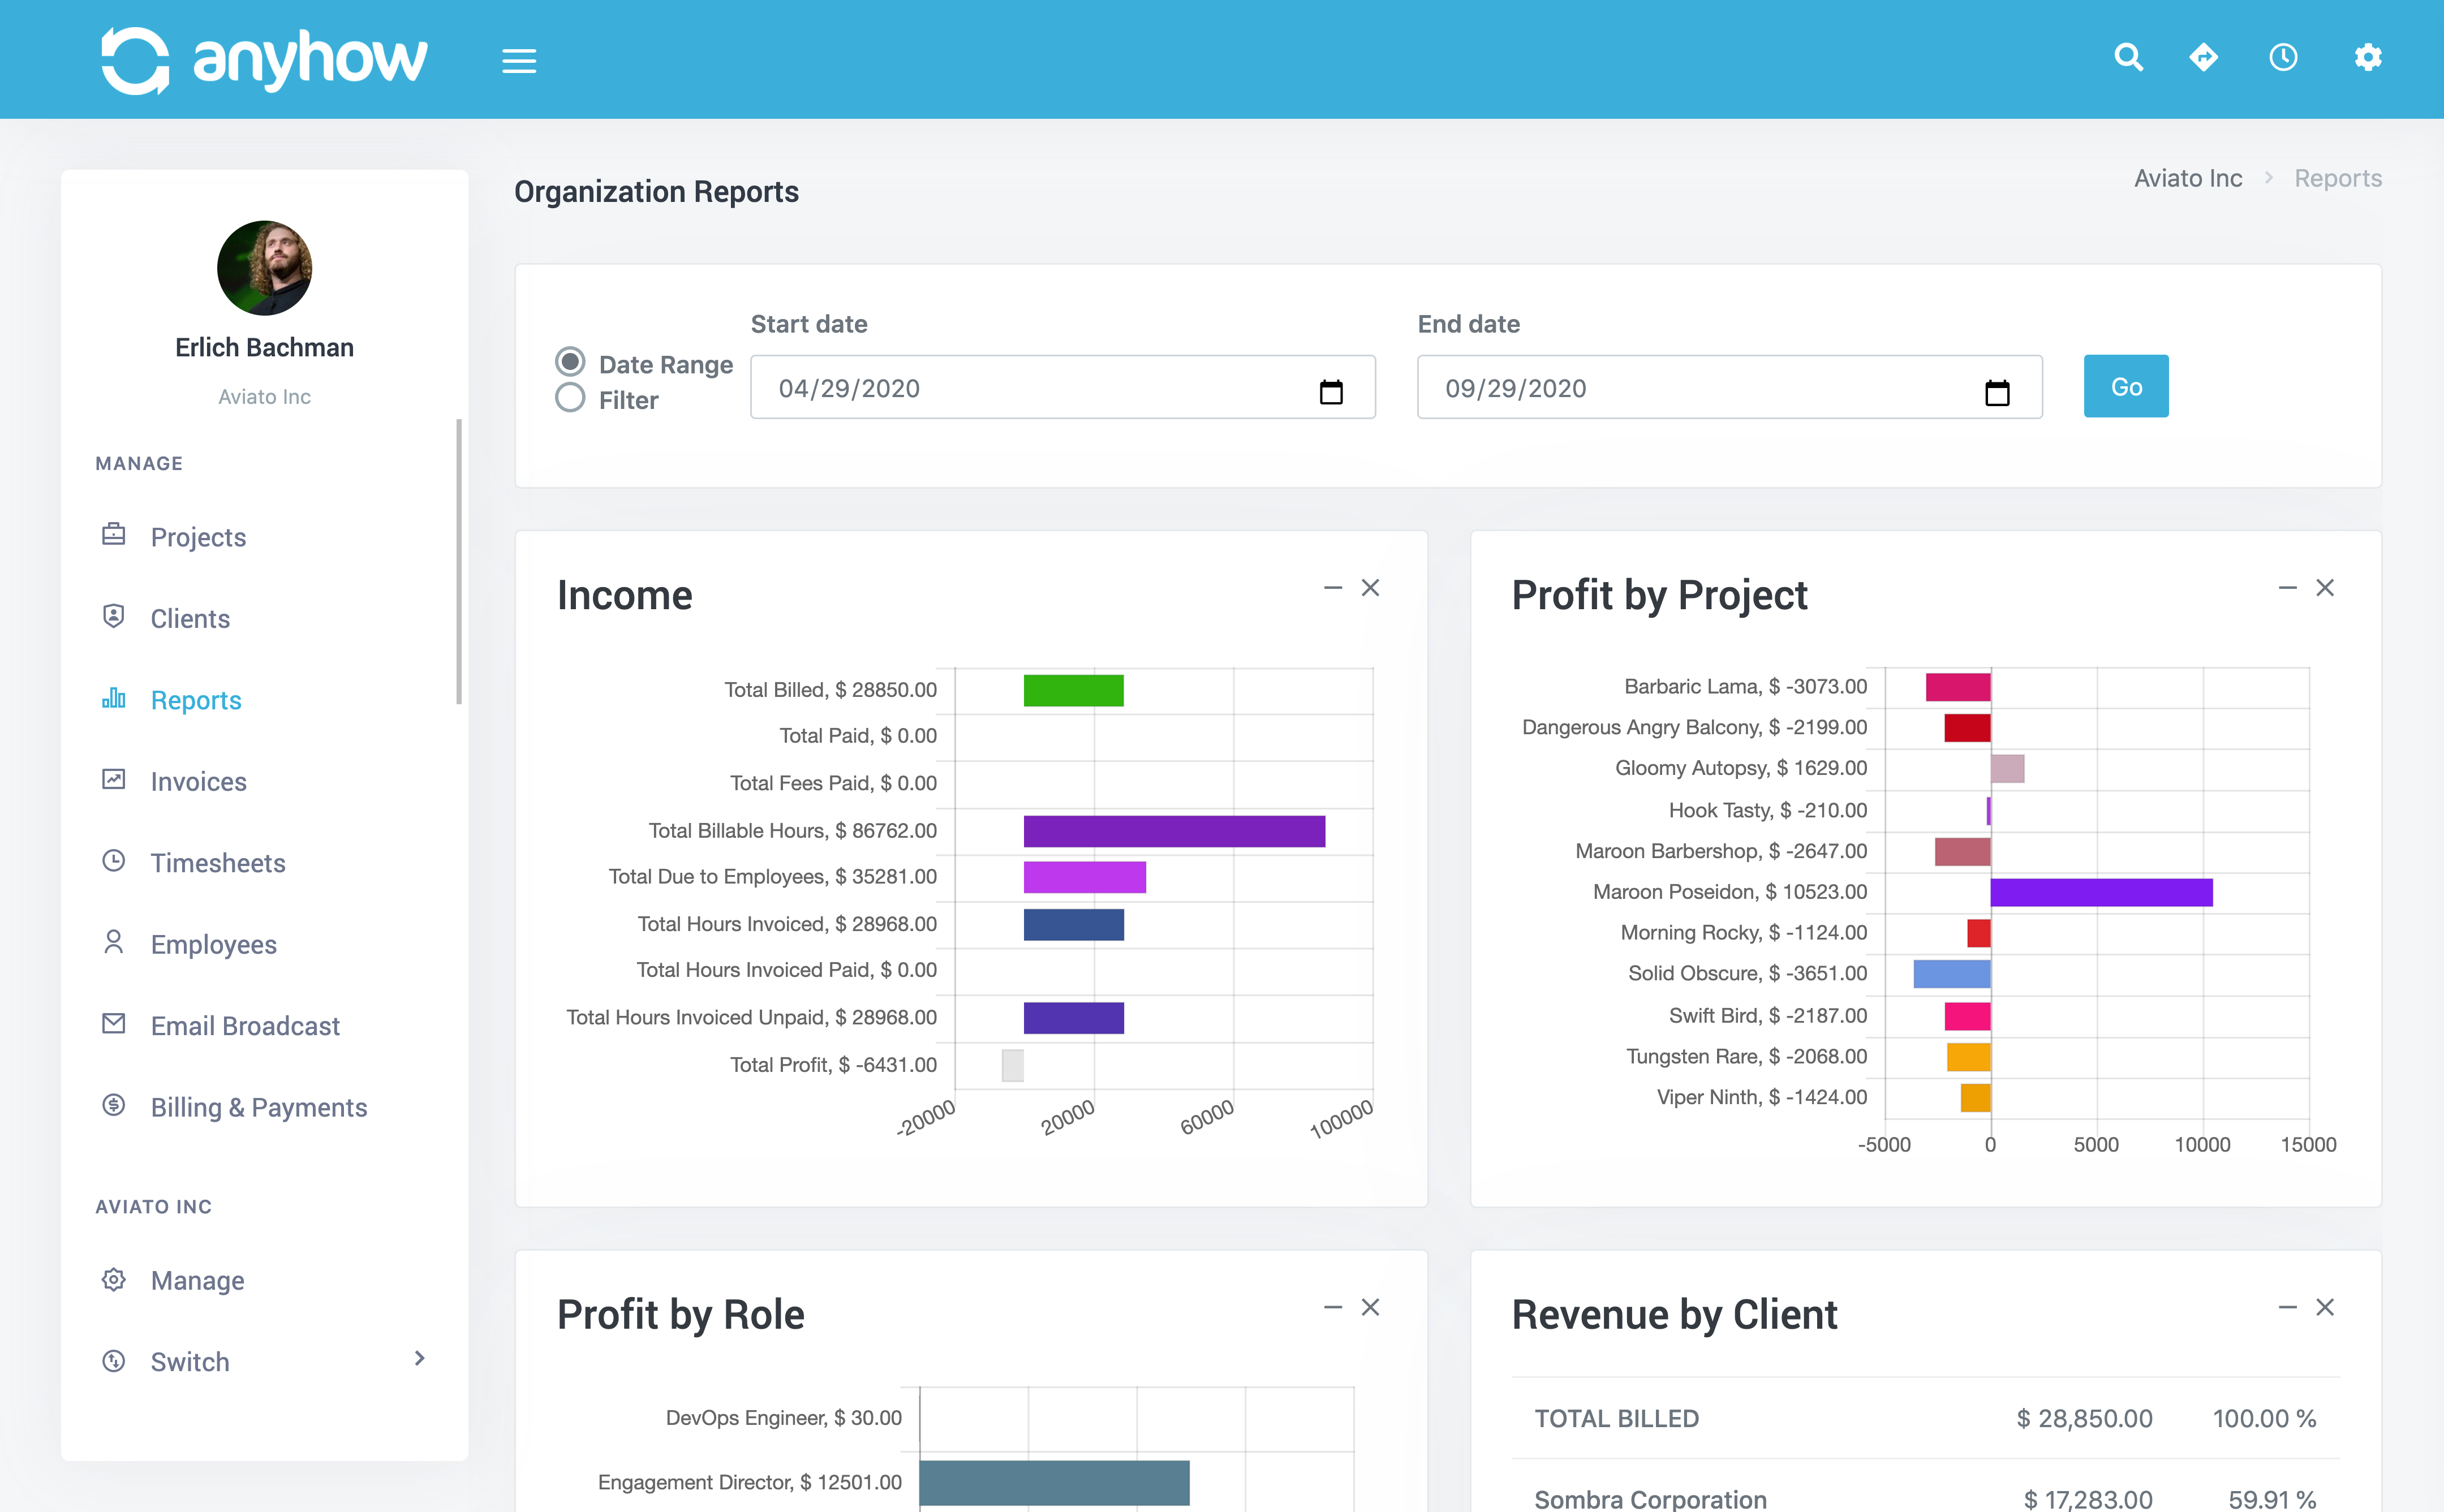
Task: Open Invoices from the sidebar
Action: (x=198, y=781)
